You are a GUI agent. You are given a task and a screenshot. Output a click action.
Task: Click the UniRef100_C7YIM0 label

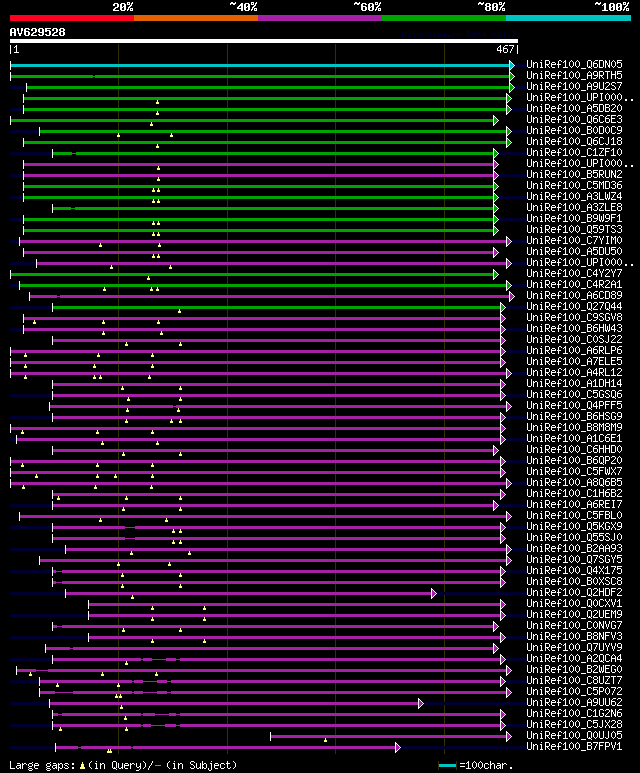574,241
